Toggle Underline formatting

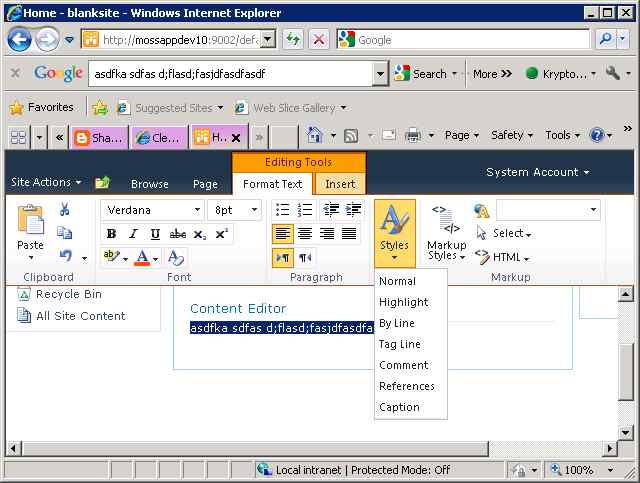pyautogui.click(x=155, y=234)
